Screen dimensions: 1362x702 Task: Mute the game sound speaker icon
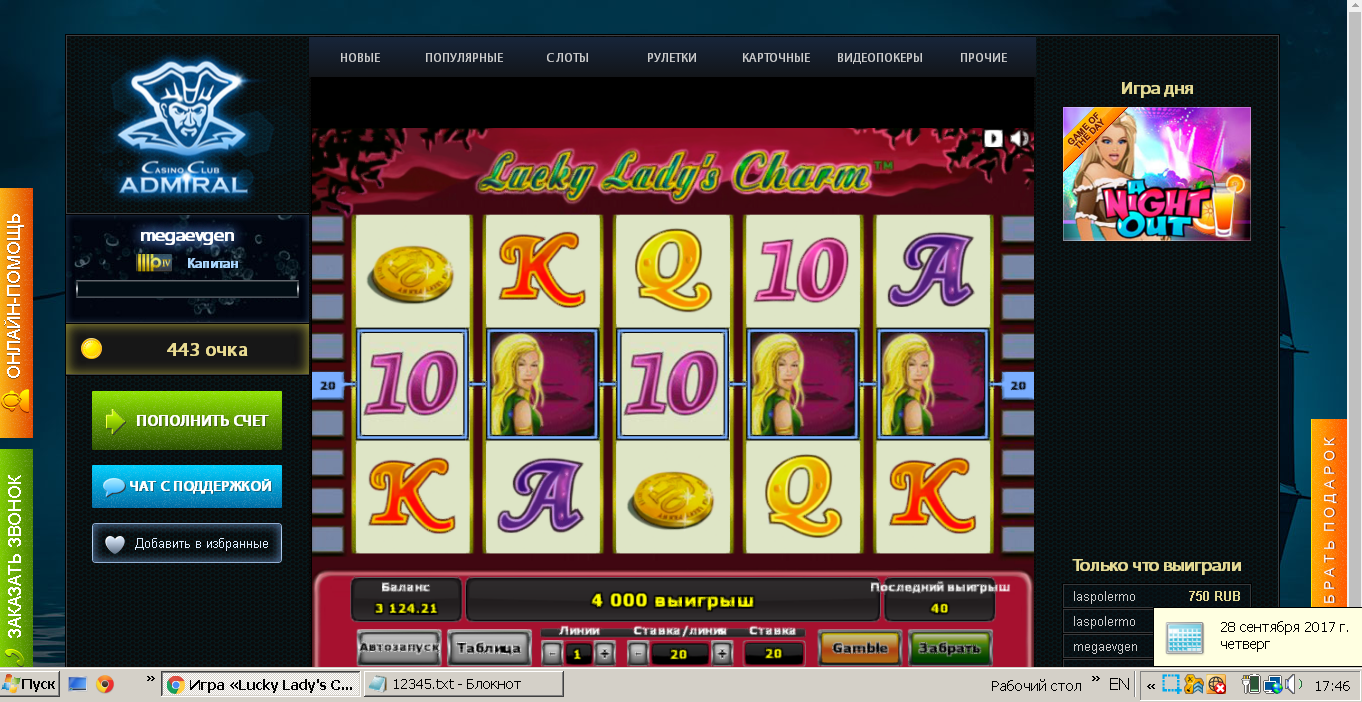point(1019,139)
